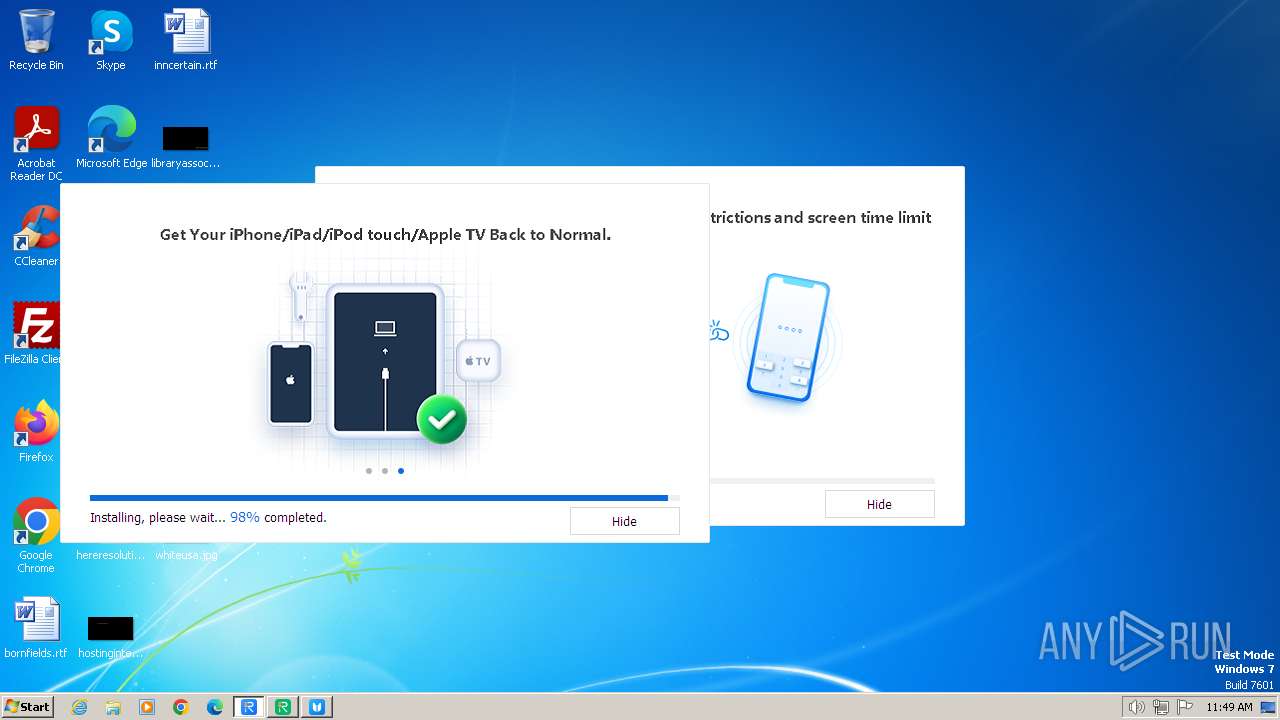Switch to the blue U app taskbar item

317,707
